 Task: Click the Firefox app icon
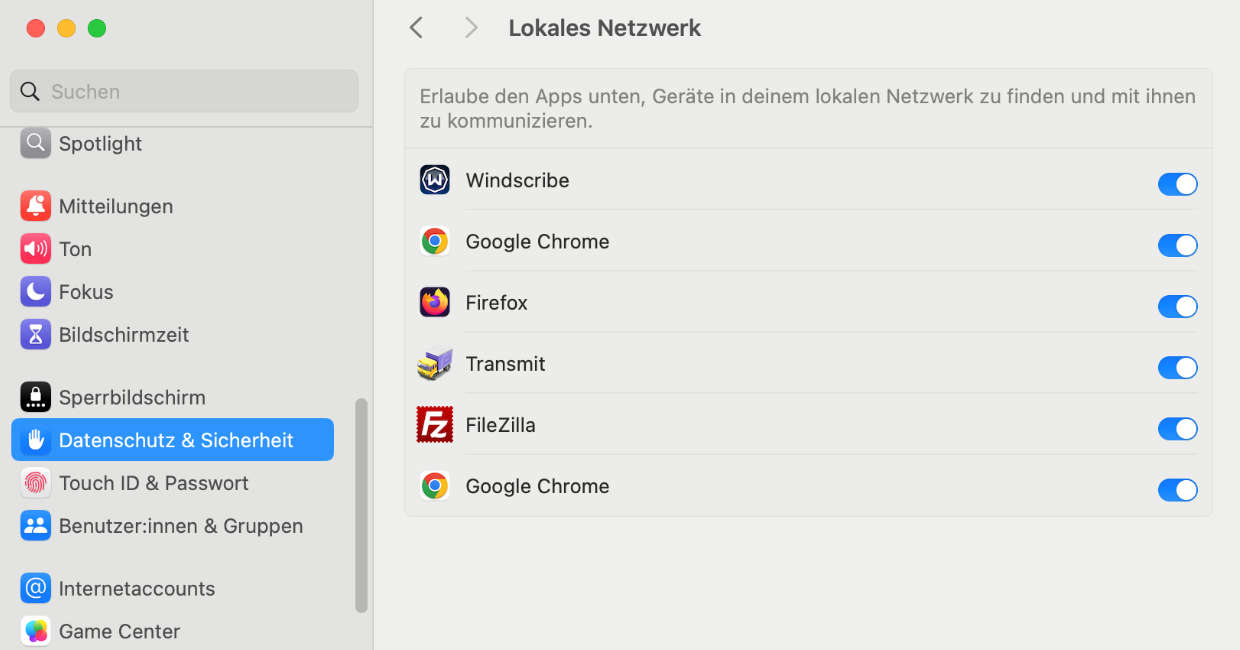(435, 302)
